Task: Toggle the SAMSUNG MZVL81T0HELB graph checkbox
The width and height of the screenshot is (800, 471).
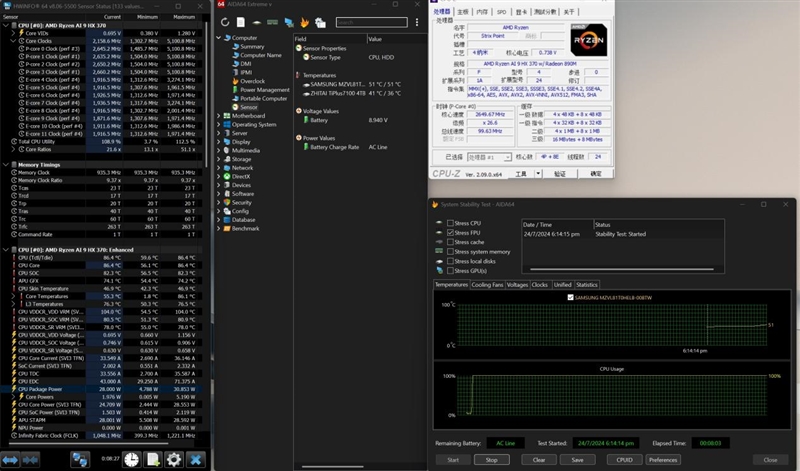Action: [570, 298]
